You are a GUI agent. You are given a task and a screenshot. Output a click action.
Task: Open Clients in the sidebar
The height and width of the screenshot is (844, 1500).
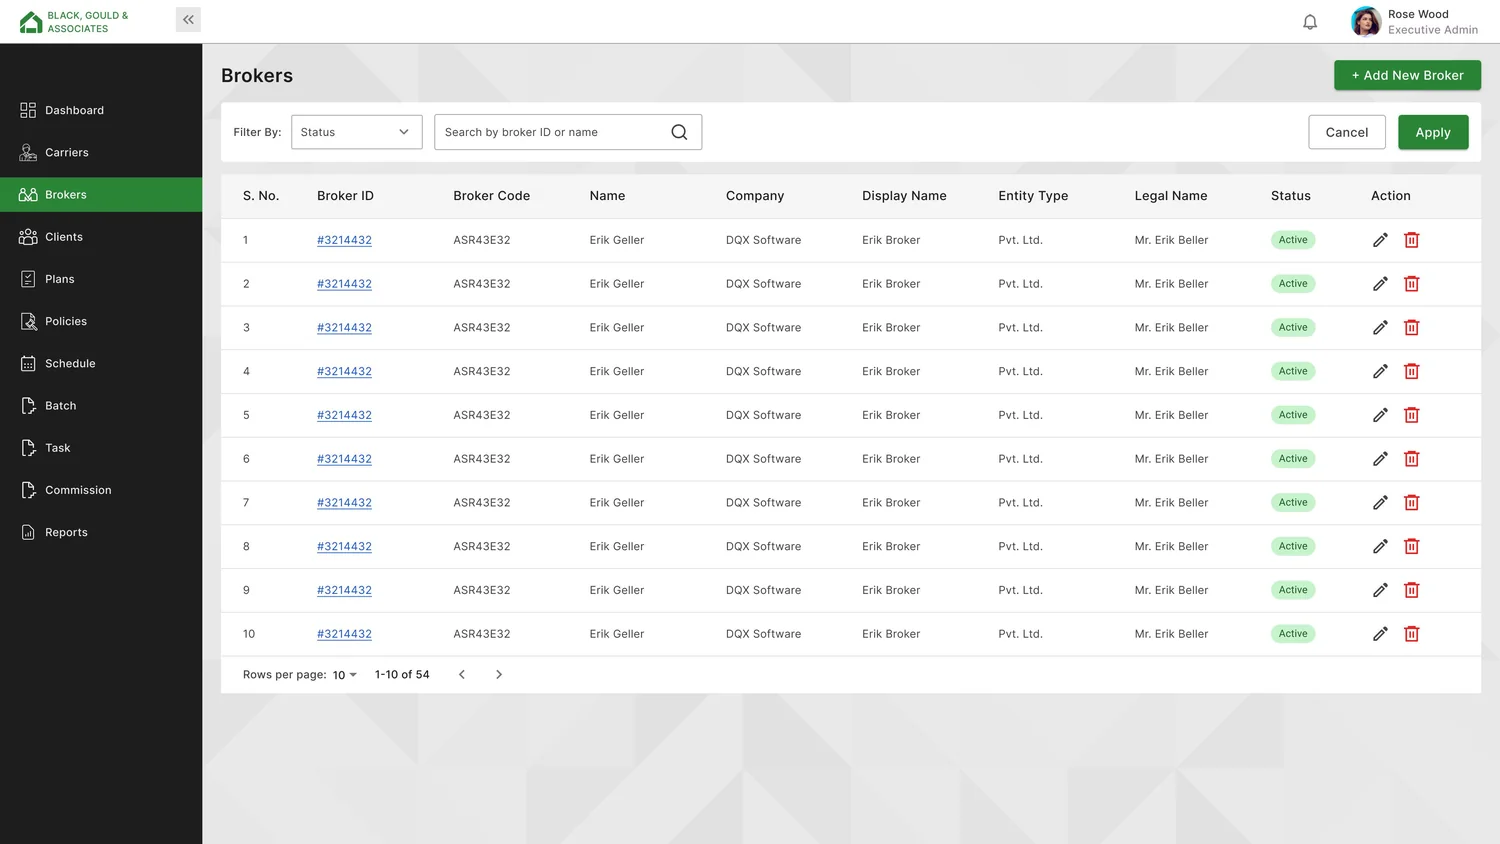click(101, 237)
